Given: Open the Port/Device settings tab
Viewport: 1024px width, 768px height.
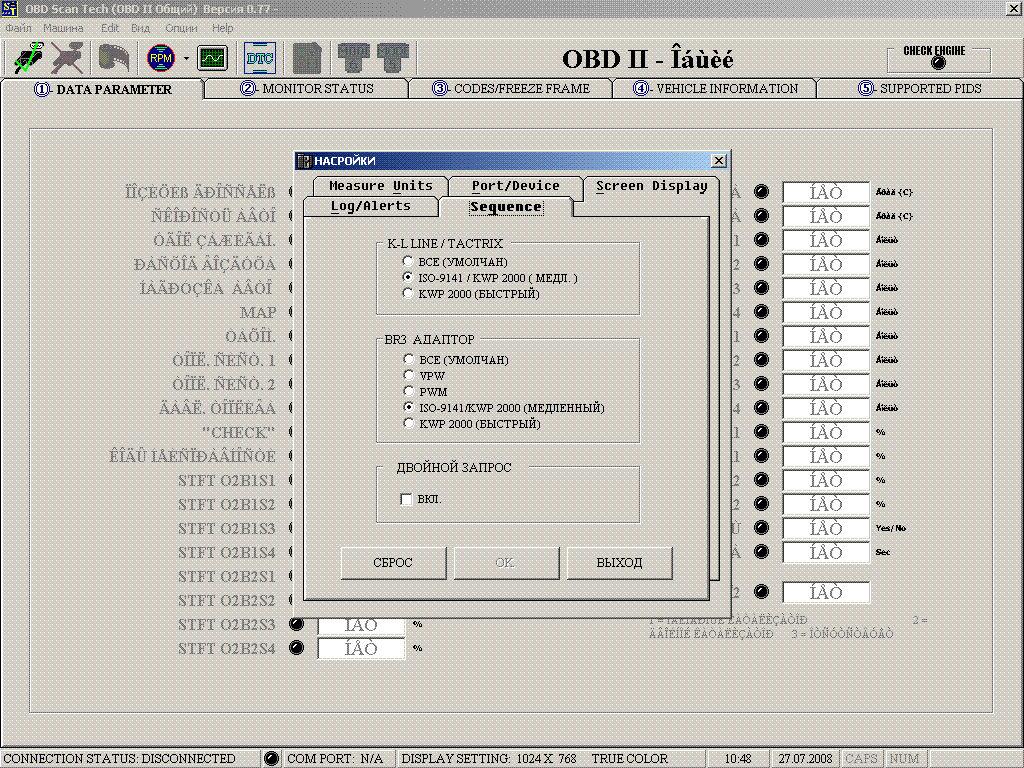Looking at the screenshot, I should 515,186.
